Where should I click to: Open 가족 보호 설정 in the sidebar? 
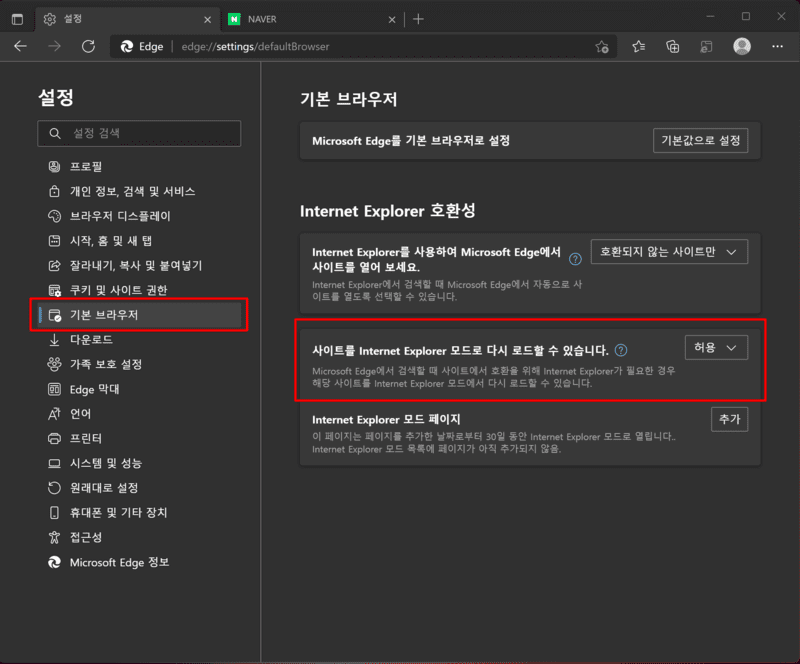[x=139, y=364]
